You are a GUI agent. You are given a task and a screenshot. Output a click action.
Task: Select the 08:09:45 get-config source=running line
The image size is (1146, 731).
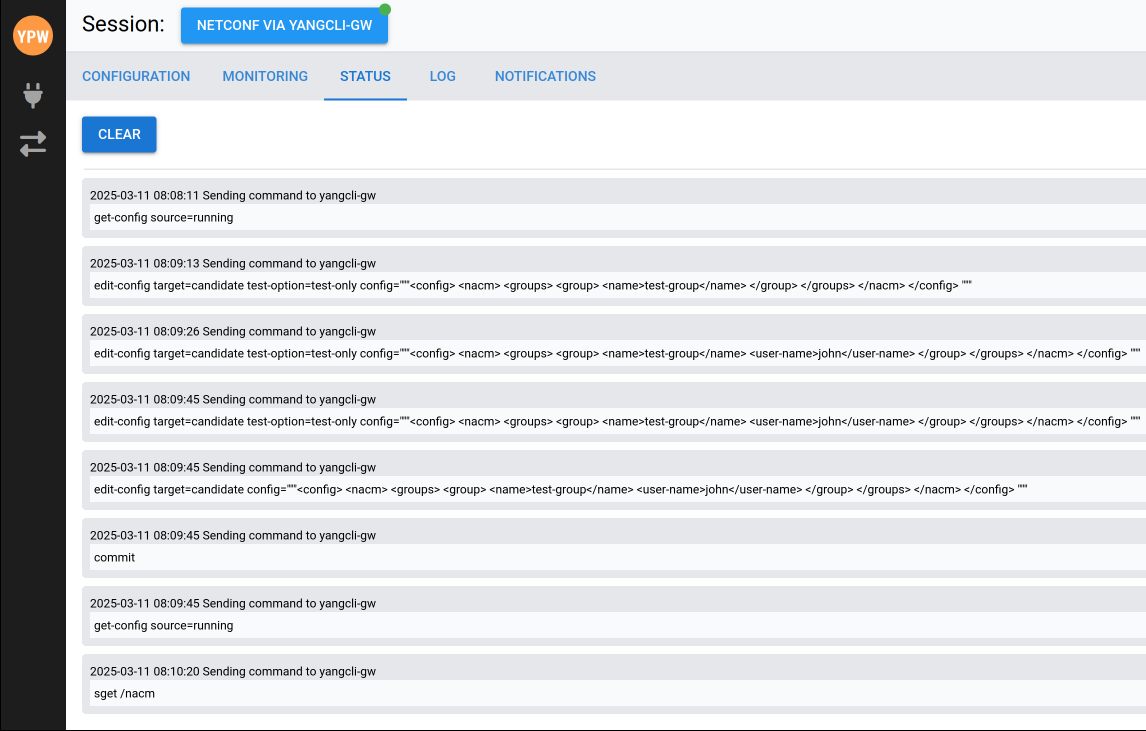point(163,625)
